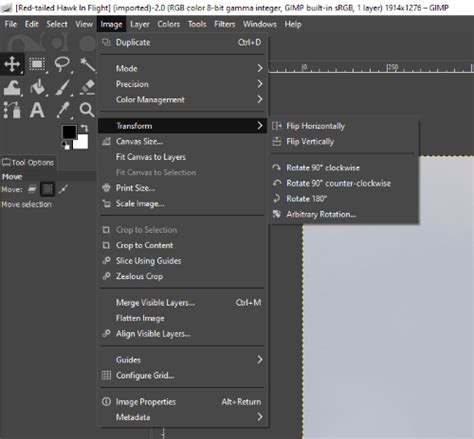Select the Color Picker eyedropper tool
This screenshot has width=474, height=439.
(x=63, y=110)
